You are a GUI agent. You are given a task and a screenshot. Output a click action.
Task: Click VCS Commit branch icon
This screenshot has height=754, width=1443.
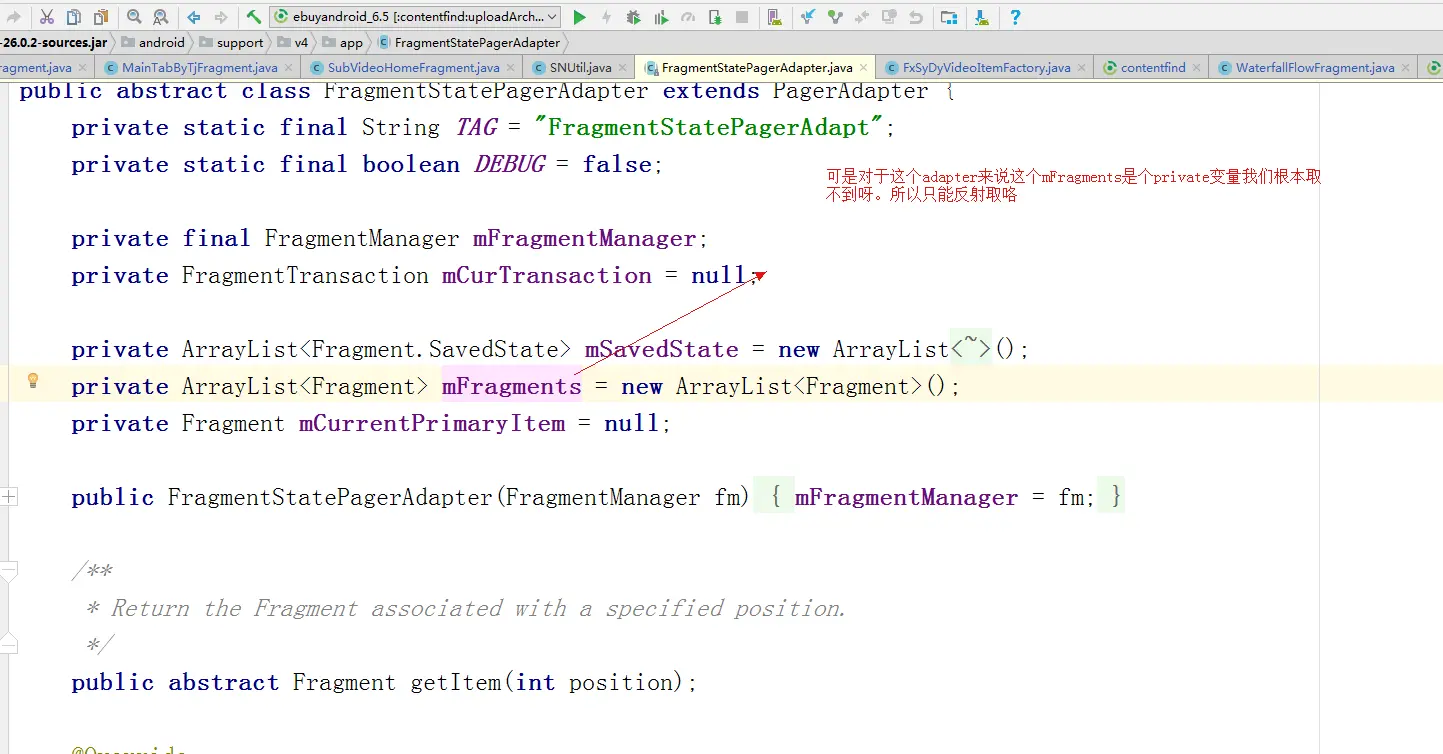click(x=835, y=17)
